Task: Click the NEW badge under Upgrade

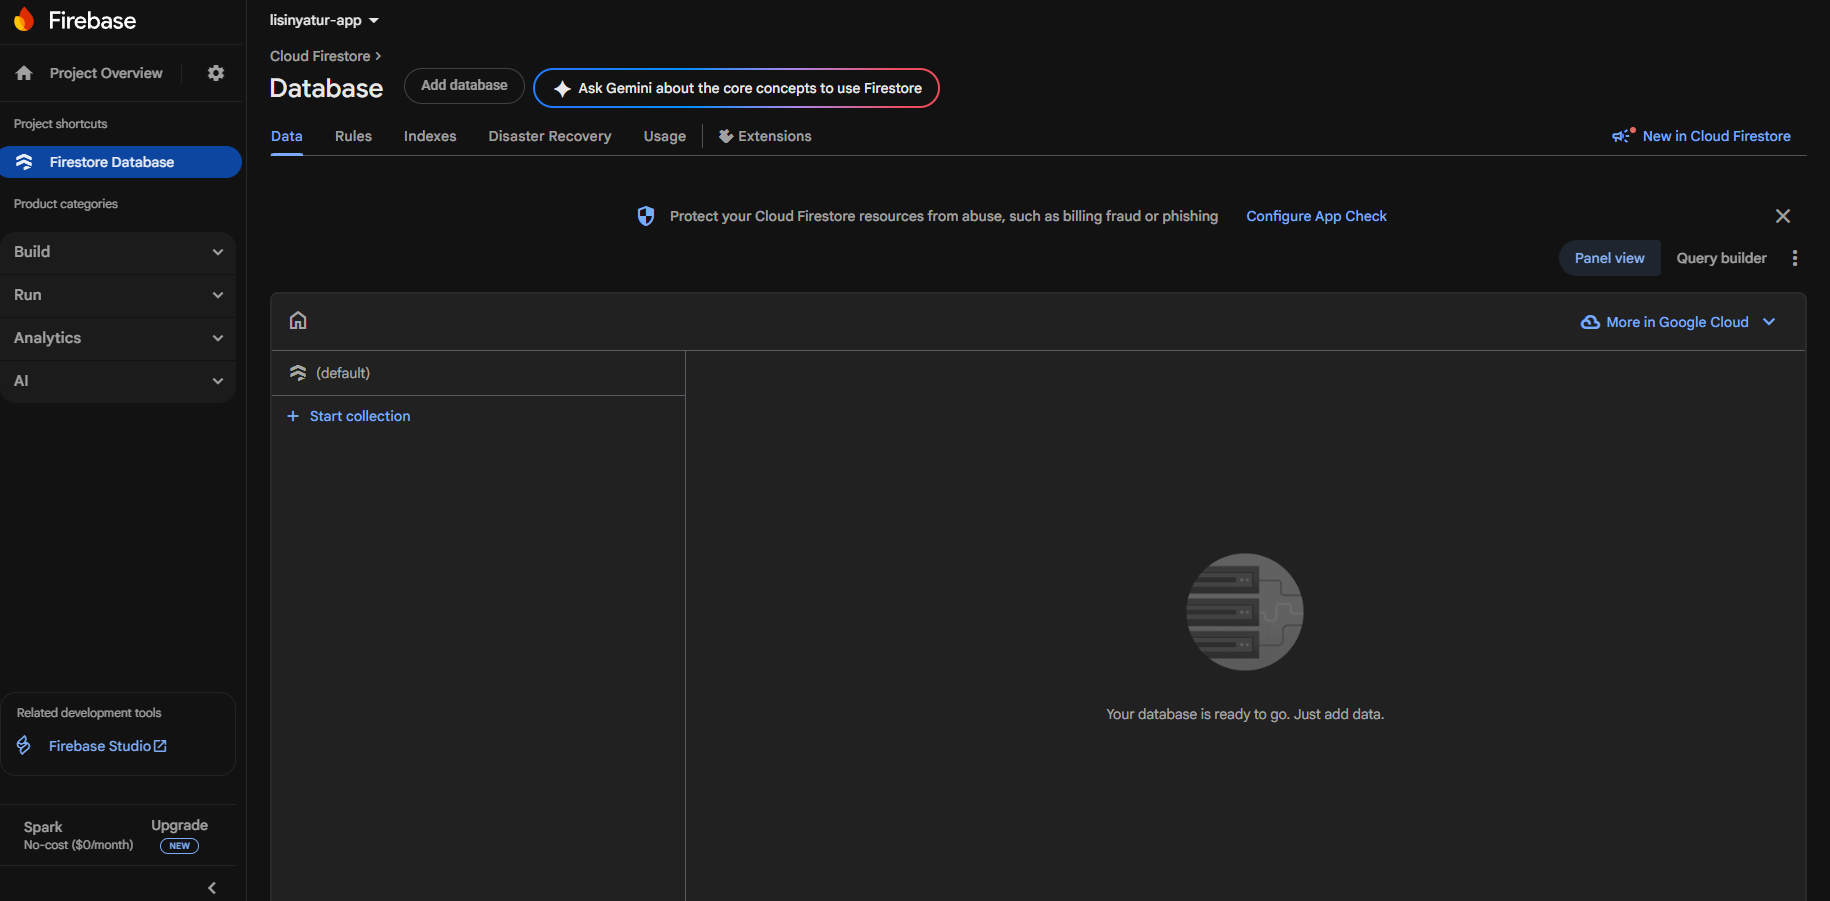Action: tap(180, 846)
